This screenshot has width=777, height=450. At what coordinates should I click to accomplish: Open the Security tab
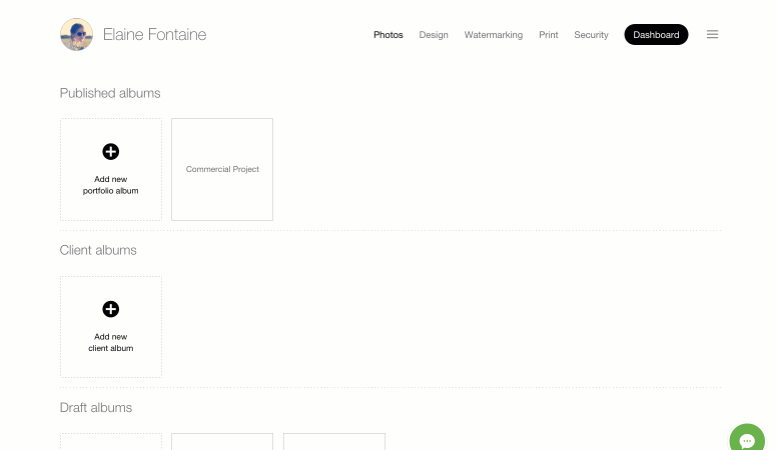coord(591,35)
